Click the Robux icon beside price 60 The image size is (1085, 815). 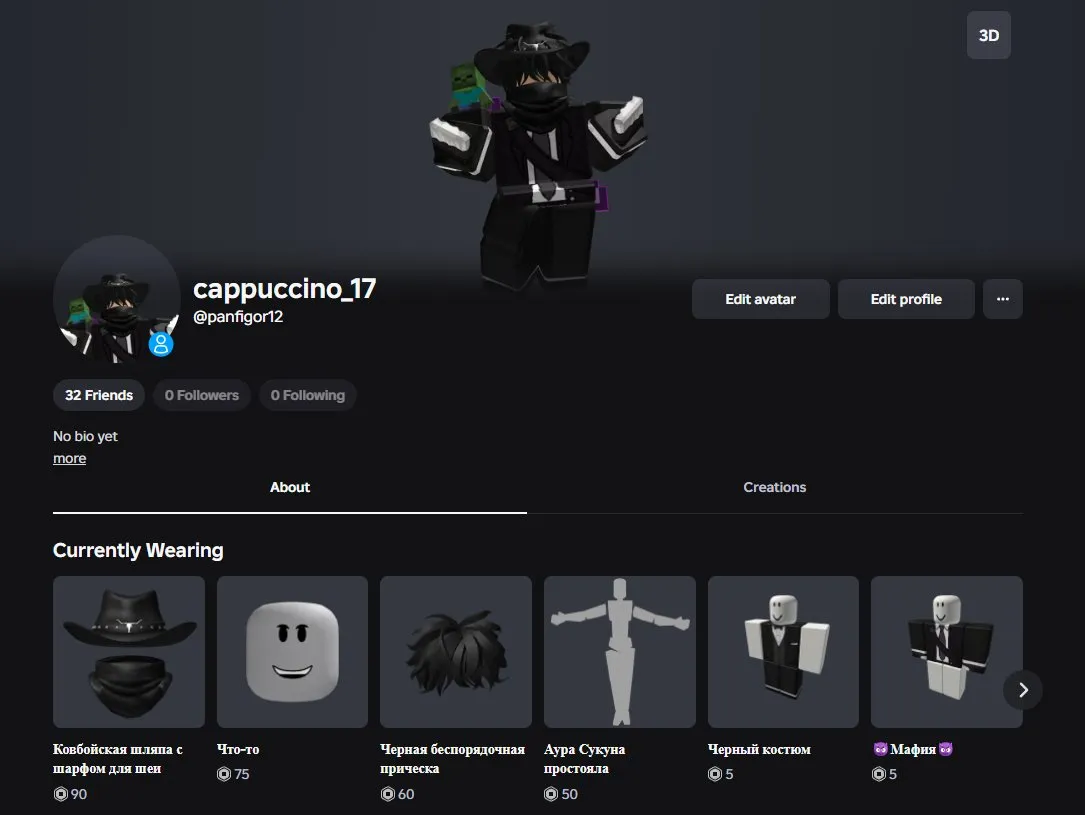click(388, 794)
